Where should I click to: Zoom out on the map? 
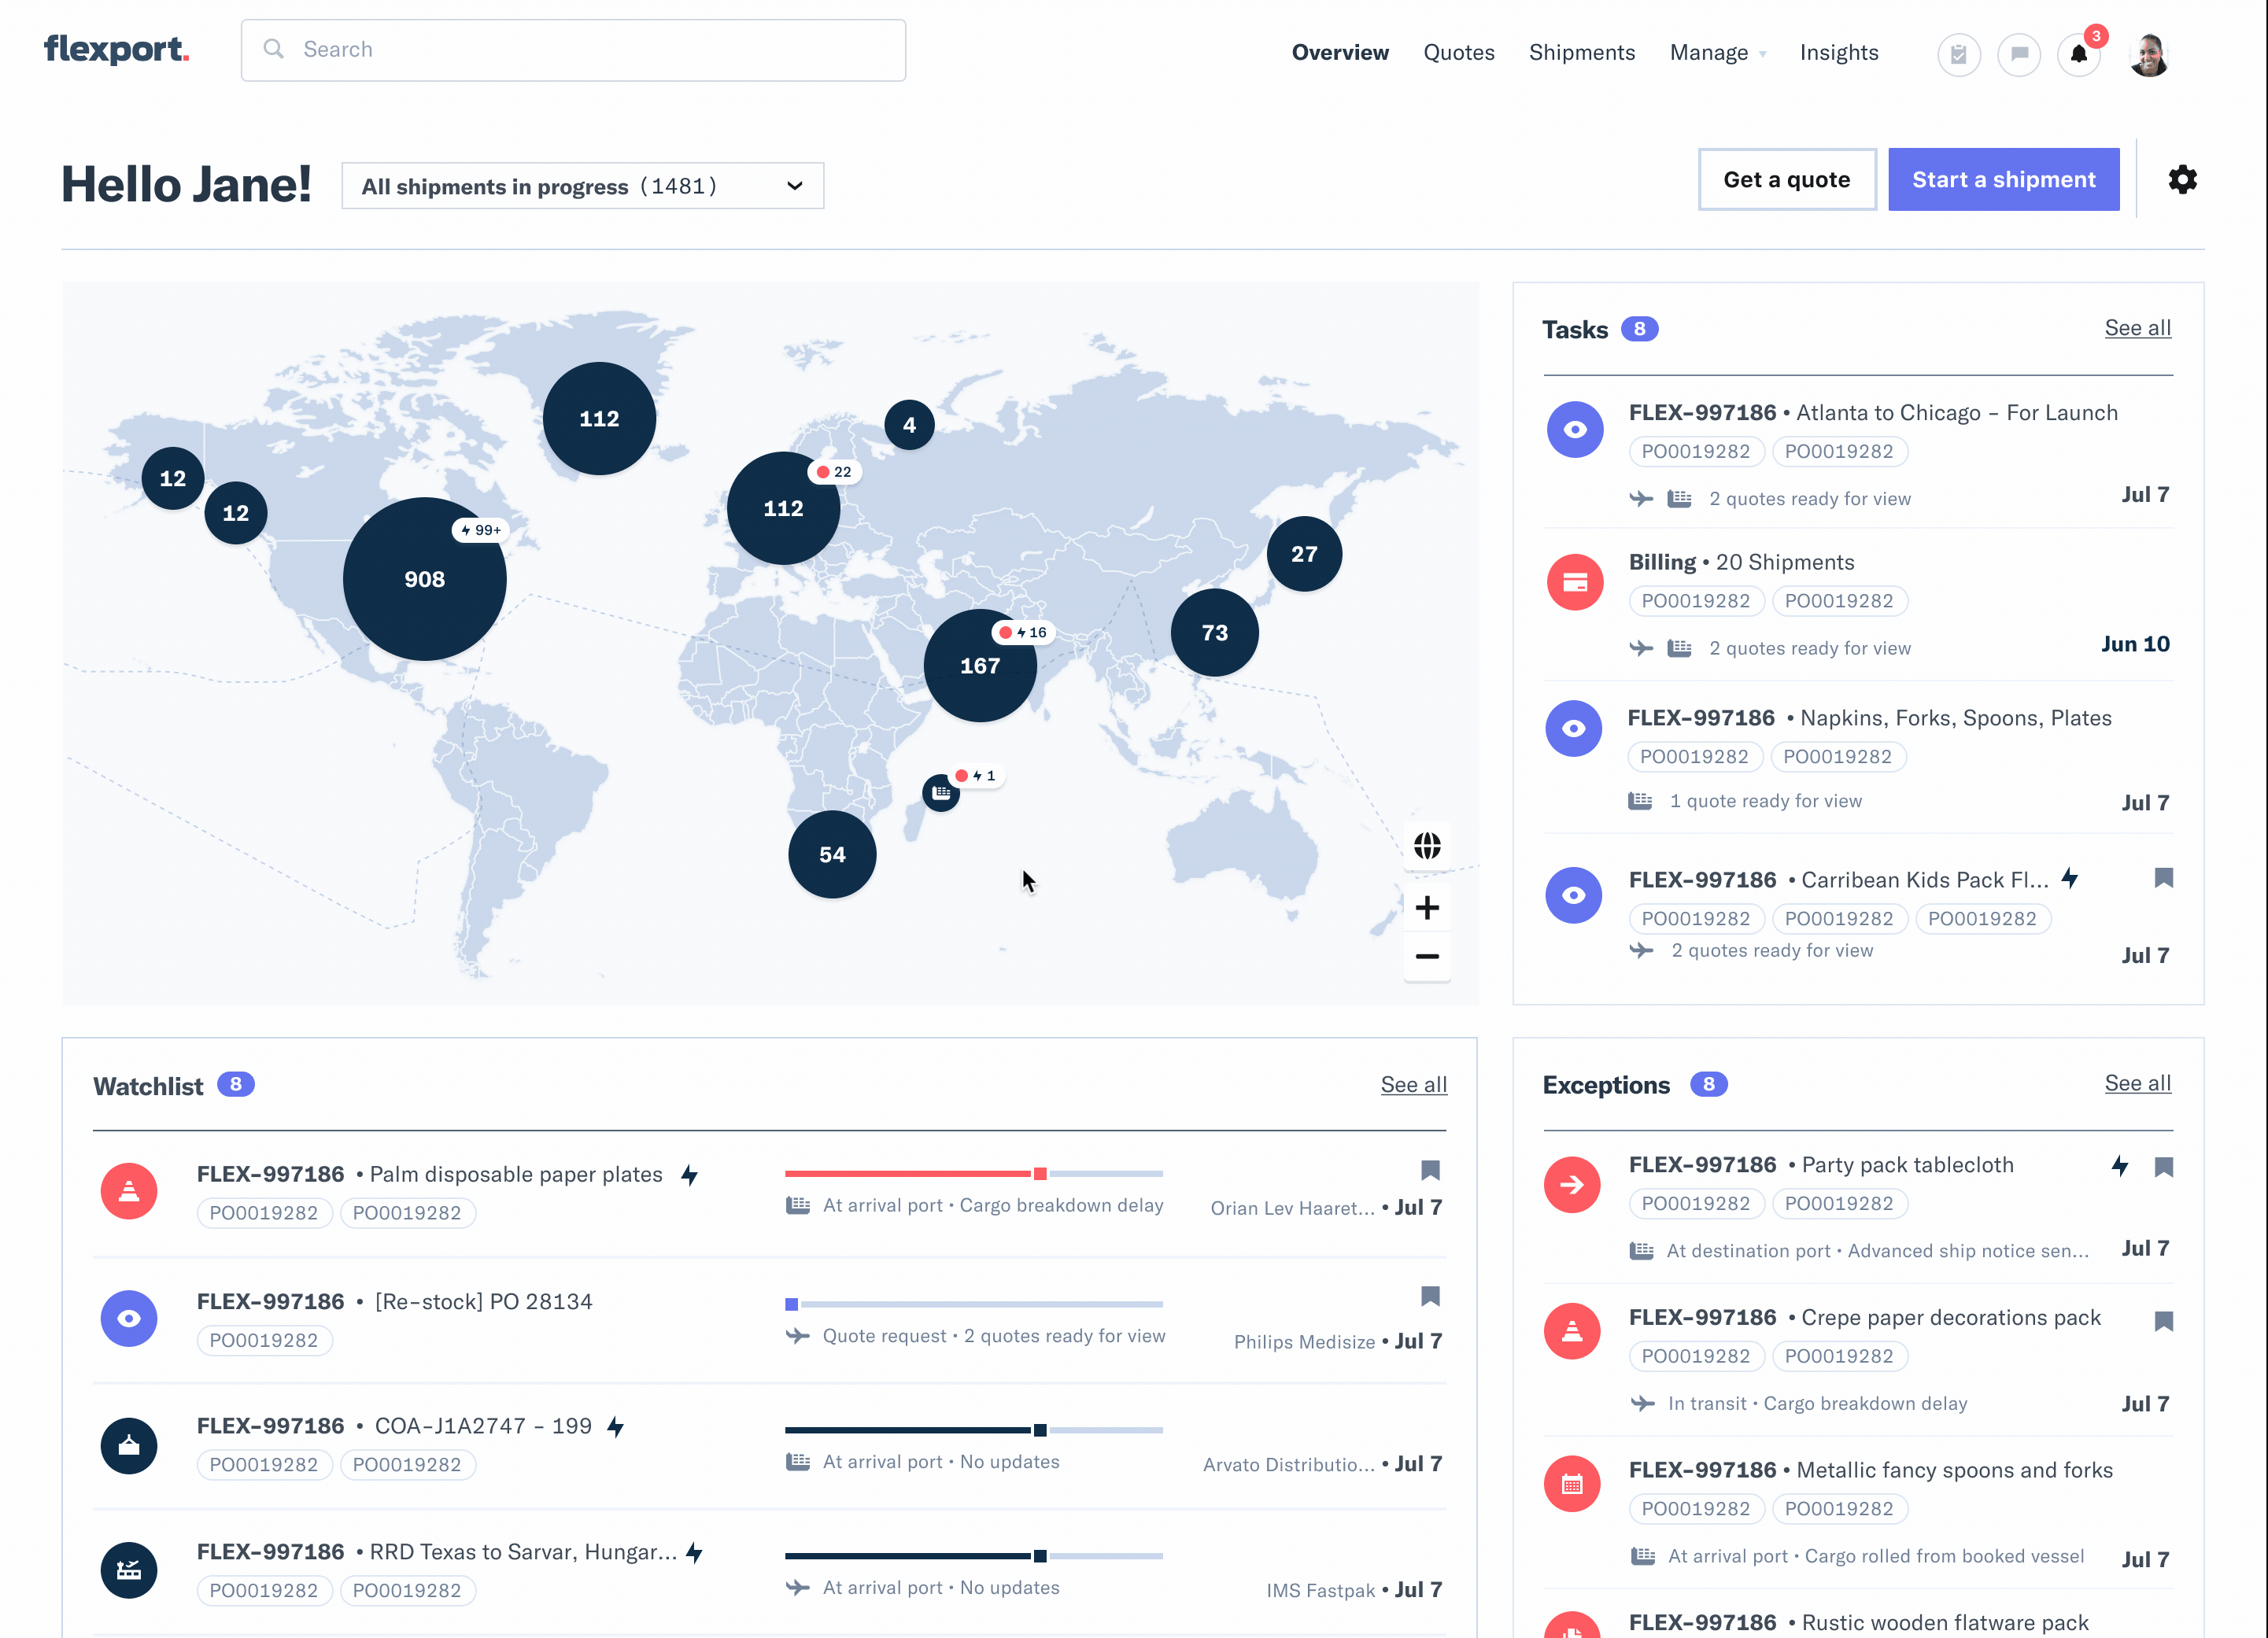pyautogui.click(x=1427, y=957)
